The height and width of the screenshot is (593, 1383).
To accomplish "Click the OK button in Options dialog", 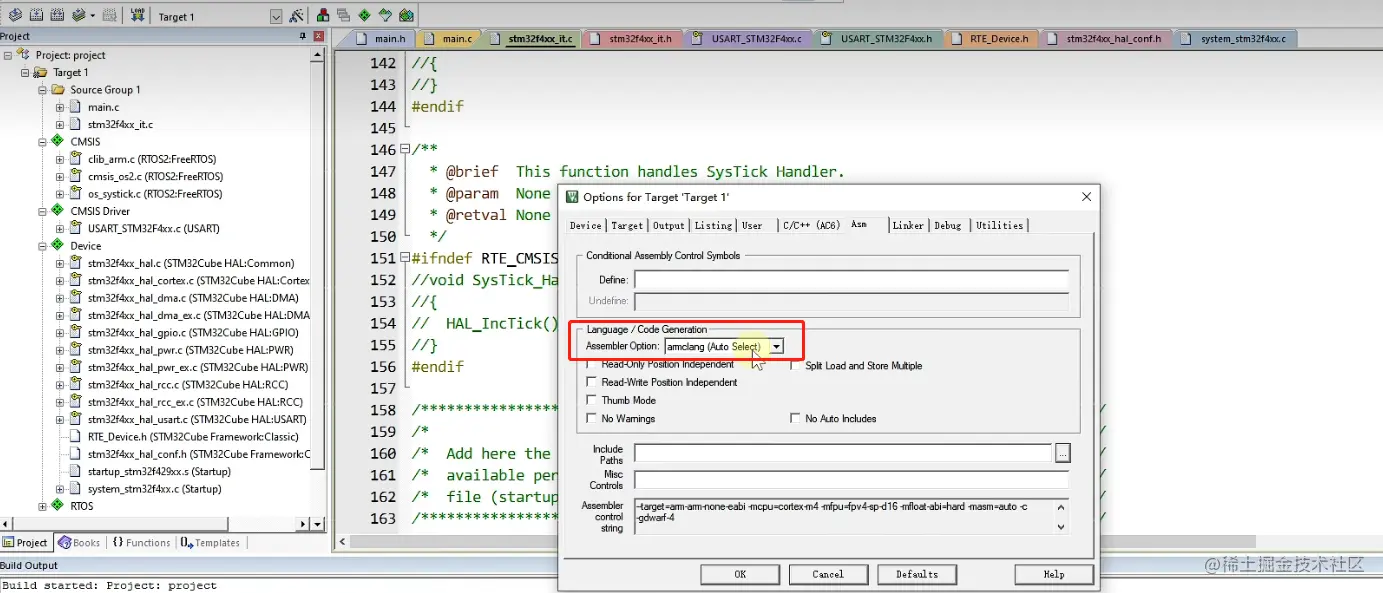I will tap(740, 574).
